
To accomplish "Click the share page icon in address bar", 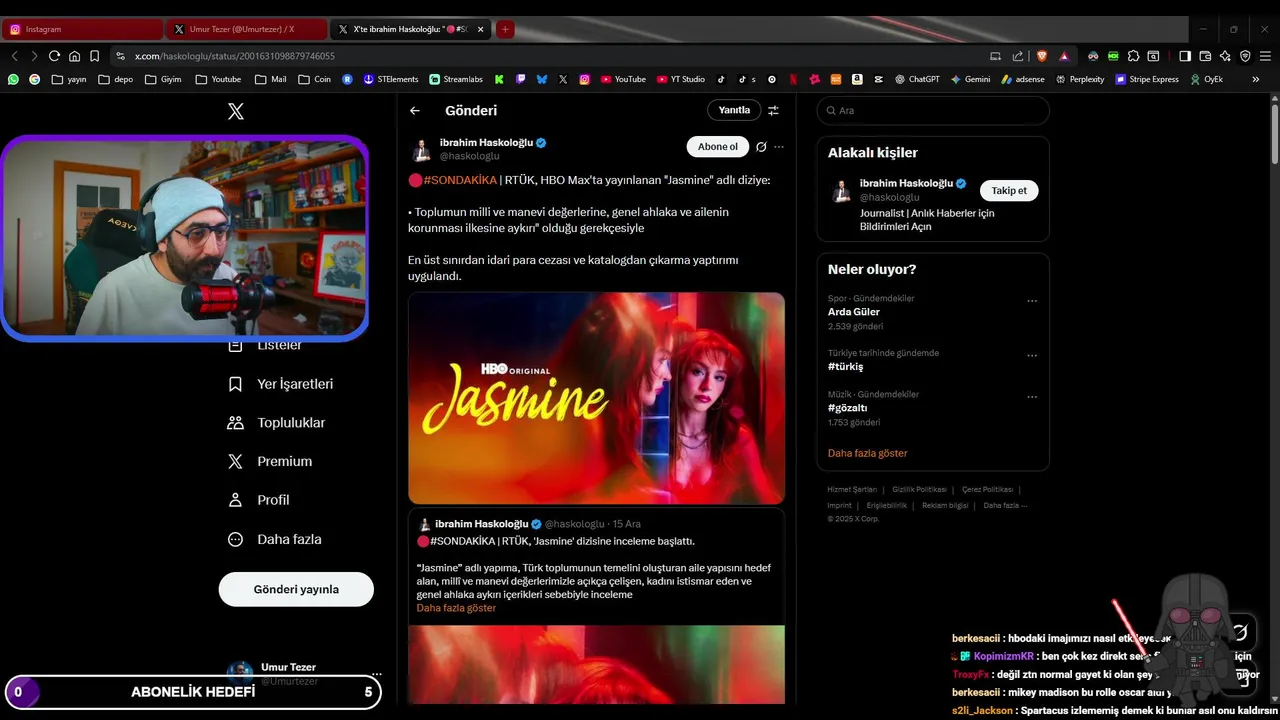I will 1018,56.
